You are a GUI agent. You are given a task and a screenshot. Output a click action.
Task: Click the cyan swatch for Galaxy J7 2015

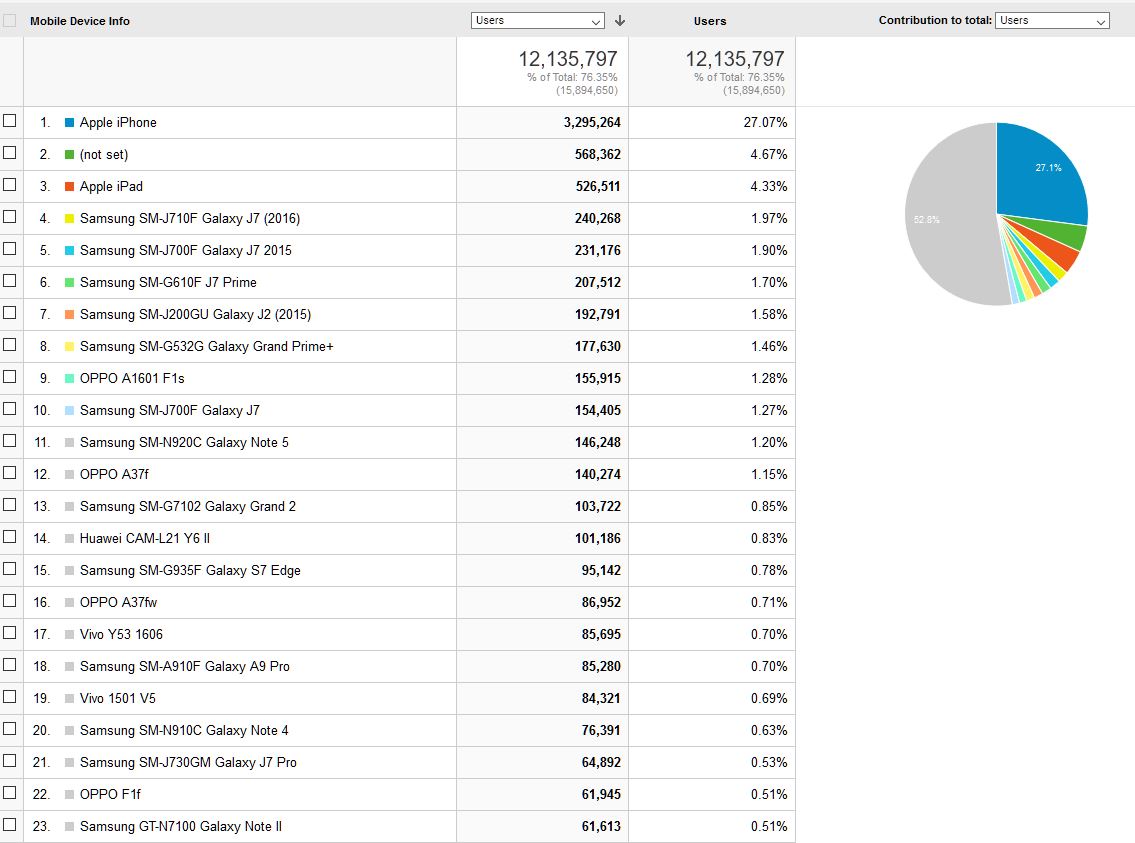(x=69, y=250)
